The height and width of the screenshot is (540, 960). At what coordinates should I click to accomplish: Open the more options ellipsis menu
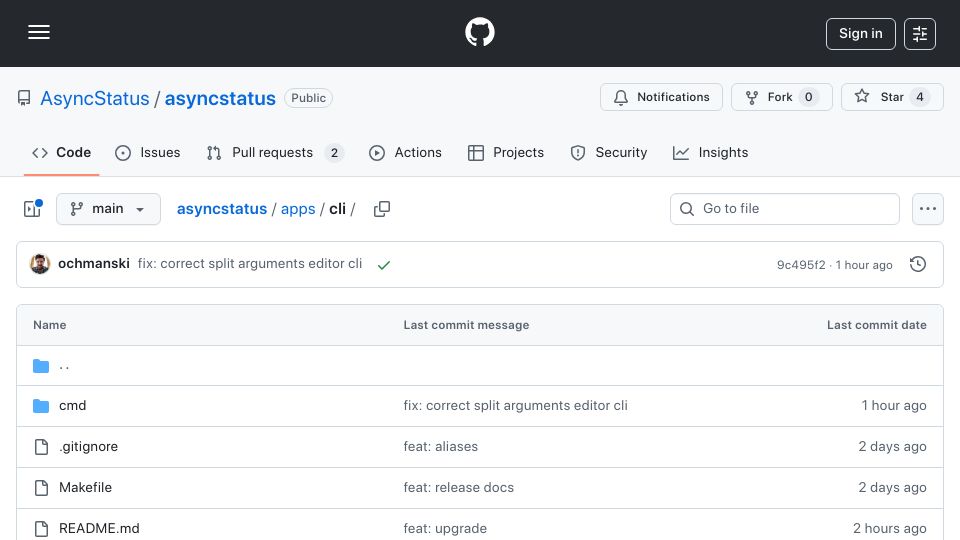pos(928,209)
